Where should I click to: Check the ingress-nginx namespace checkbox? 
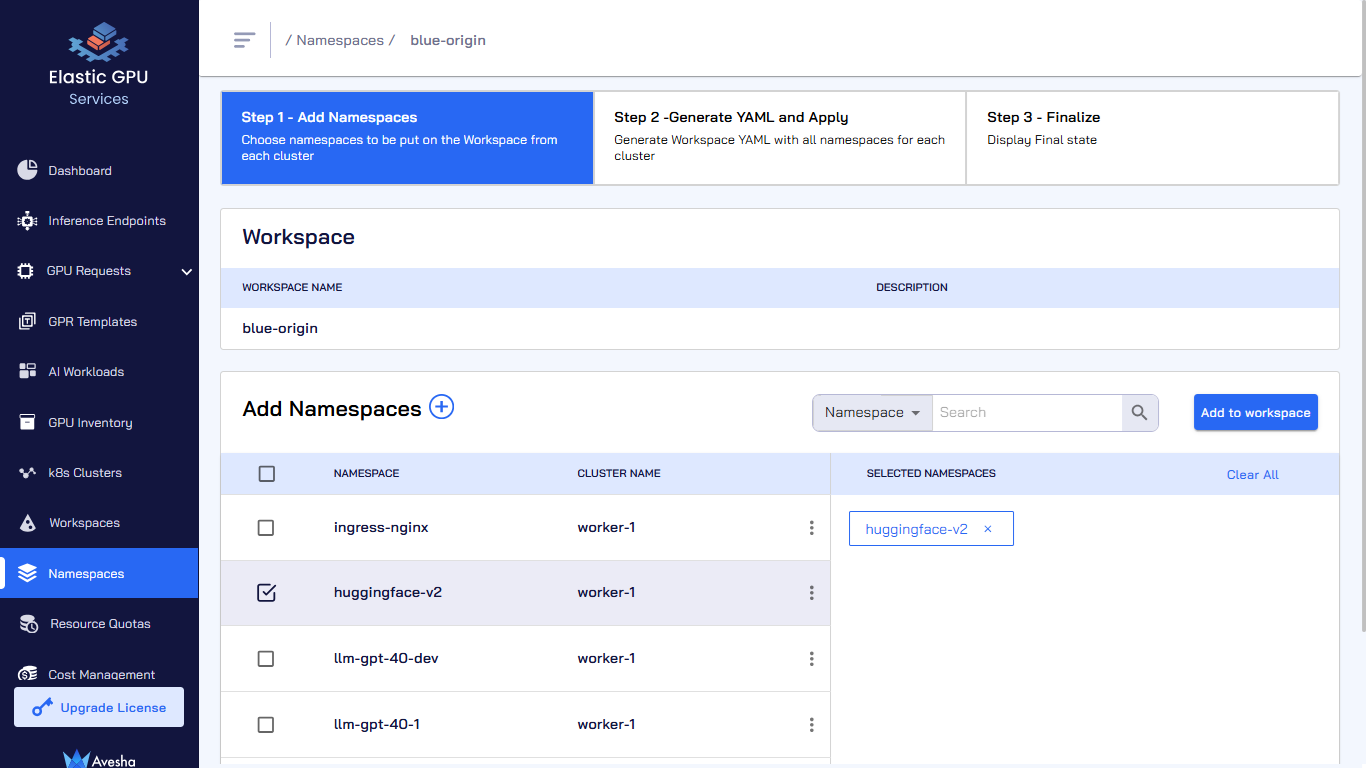click(265, 528)
